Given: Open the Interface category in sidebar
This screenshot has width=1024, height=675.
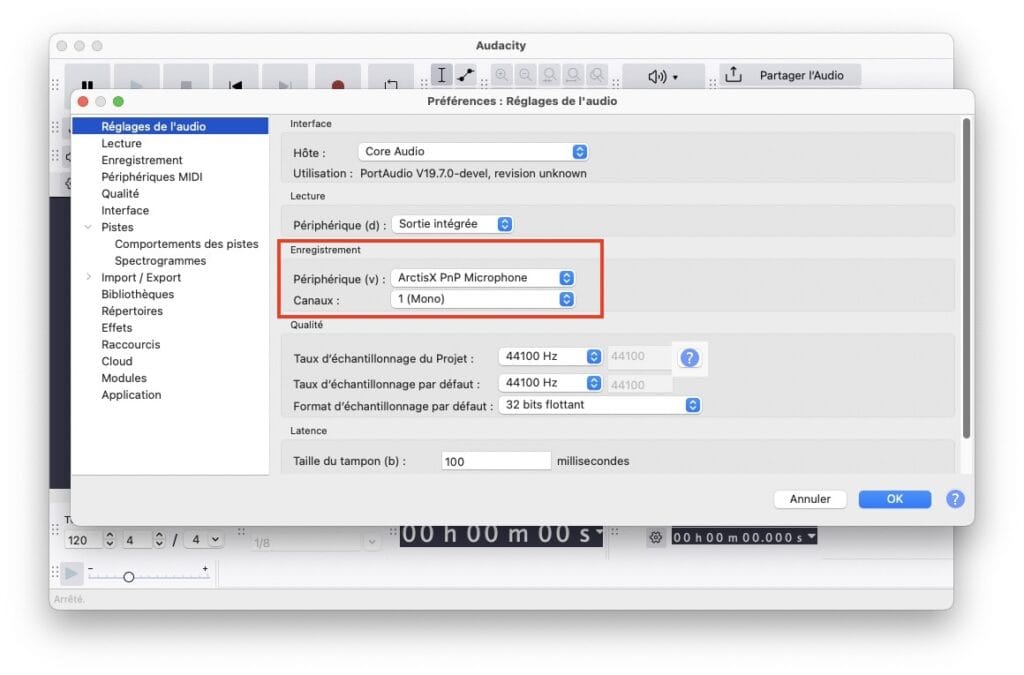Looking at the screenshot, I should (x=125, y=210).
